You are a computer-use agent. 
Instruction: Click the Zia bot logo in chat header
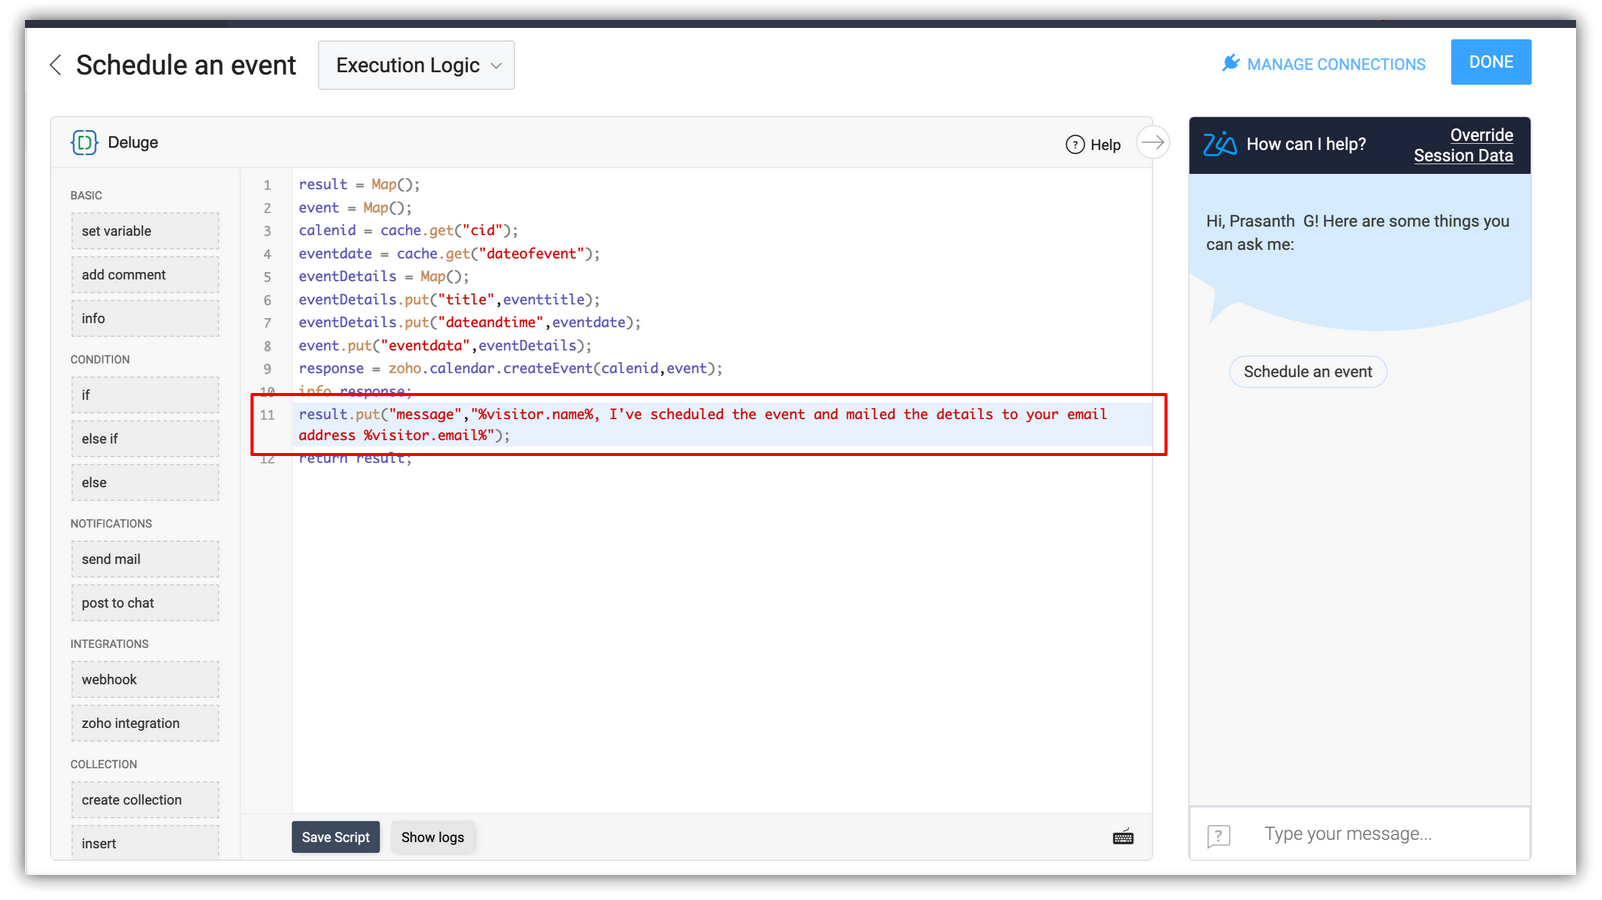(1220, 144)
